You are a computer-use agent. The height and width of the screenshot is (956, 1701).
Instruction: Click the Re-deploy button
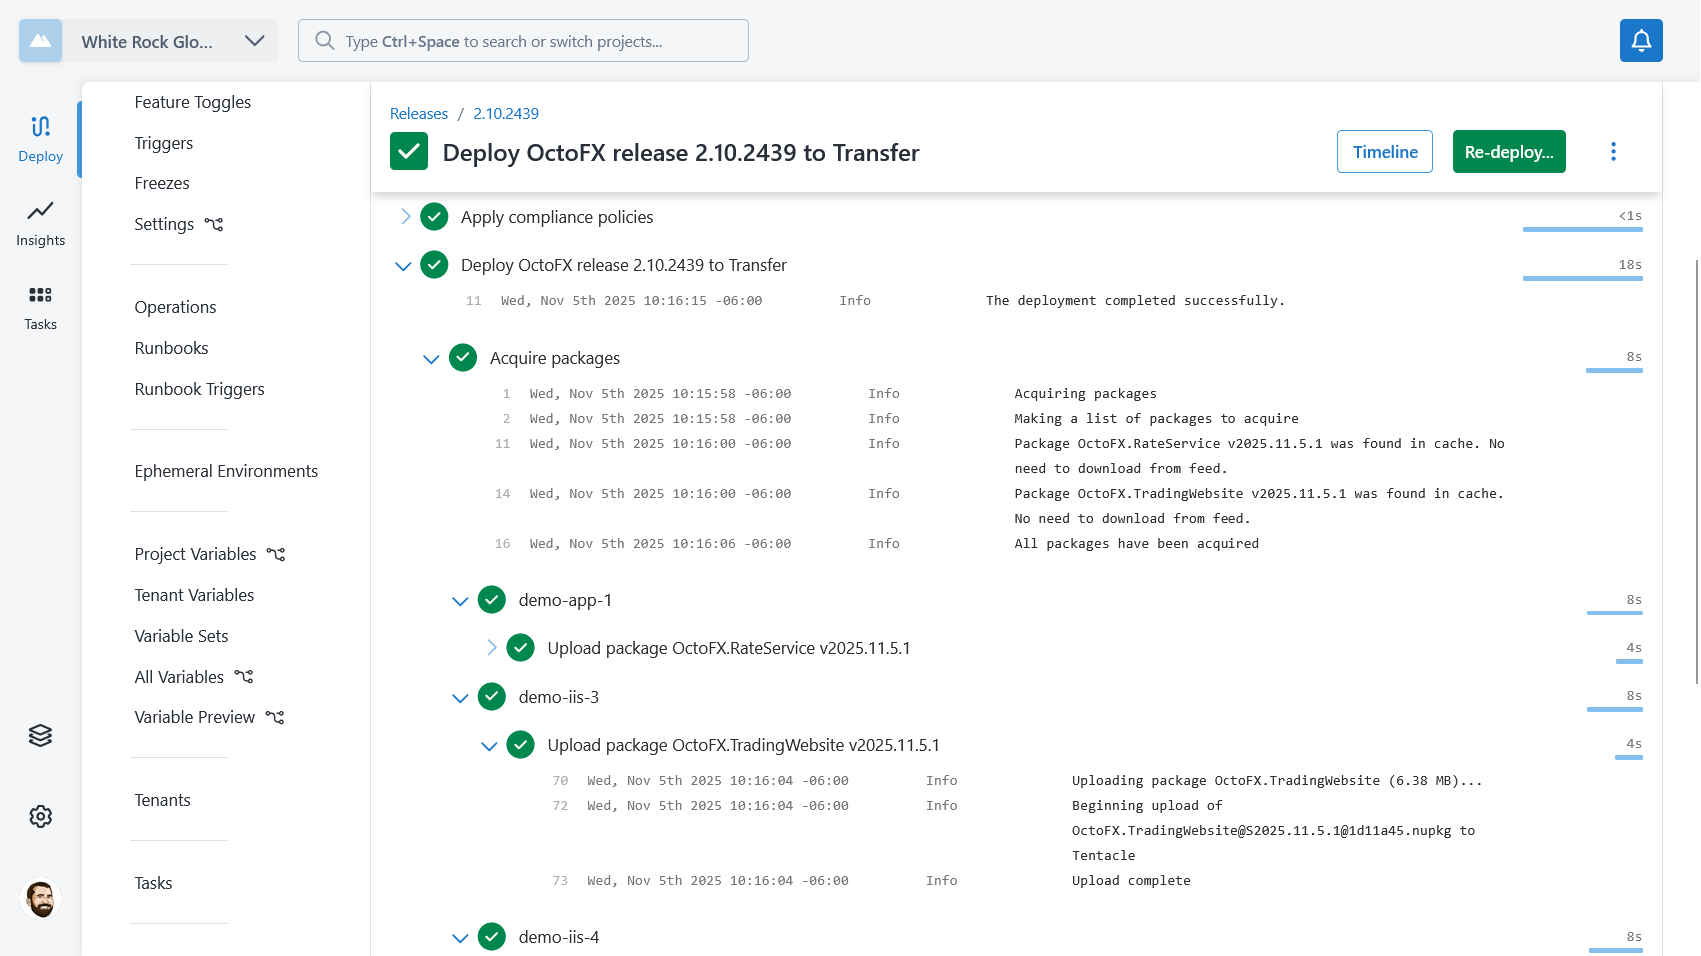coord(1508,152)
